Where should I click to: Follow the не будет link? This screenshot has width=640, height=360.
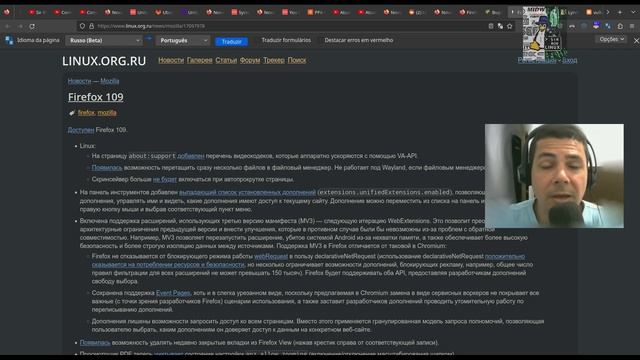(165, 179)
